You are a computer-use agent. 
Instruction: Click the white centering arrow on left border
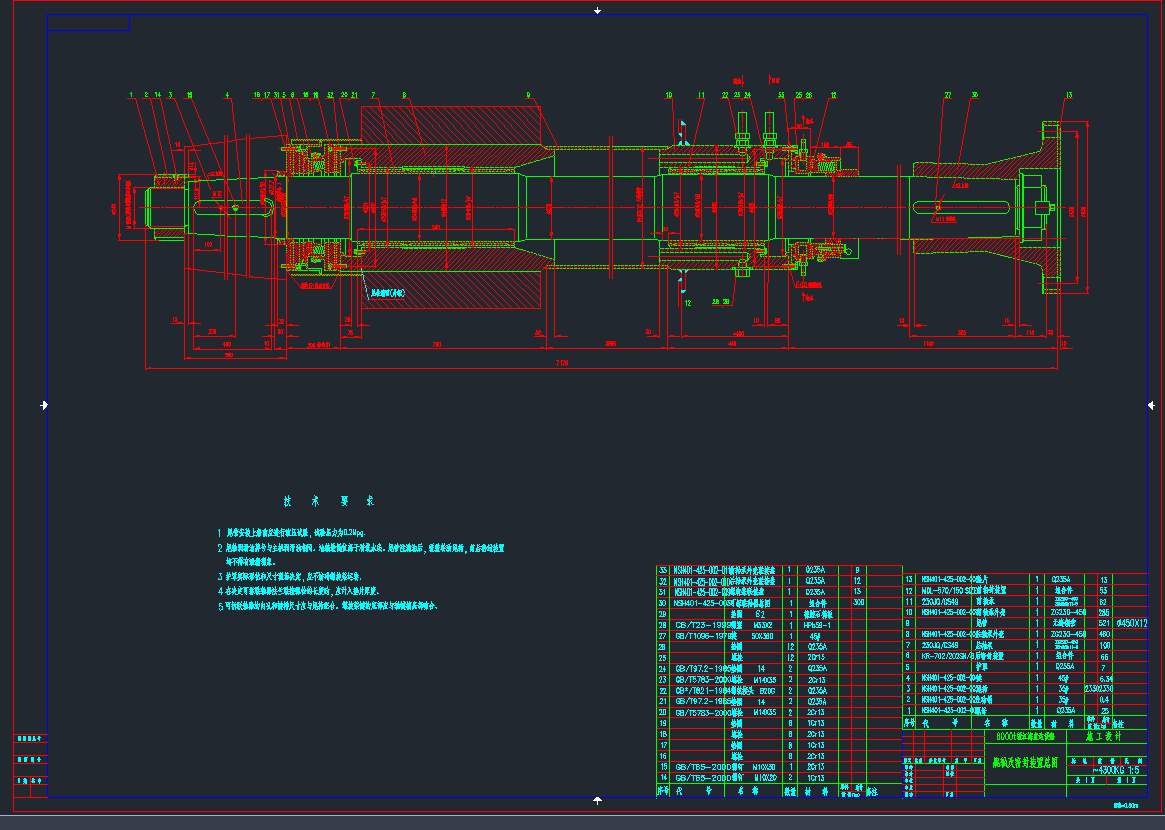(x=44, y=405)
